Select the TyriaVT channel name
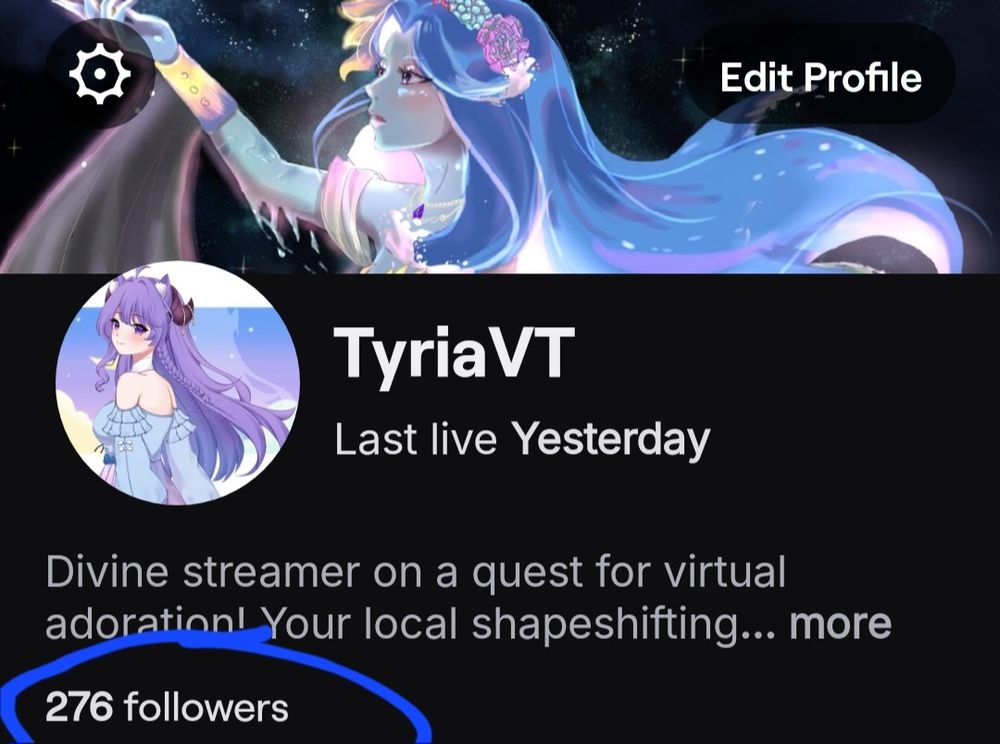This screenshot has width=1000, height=744. pyautogui.click(x=455, y=353)
